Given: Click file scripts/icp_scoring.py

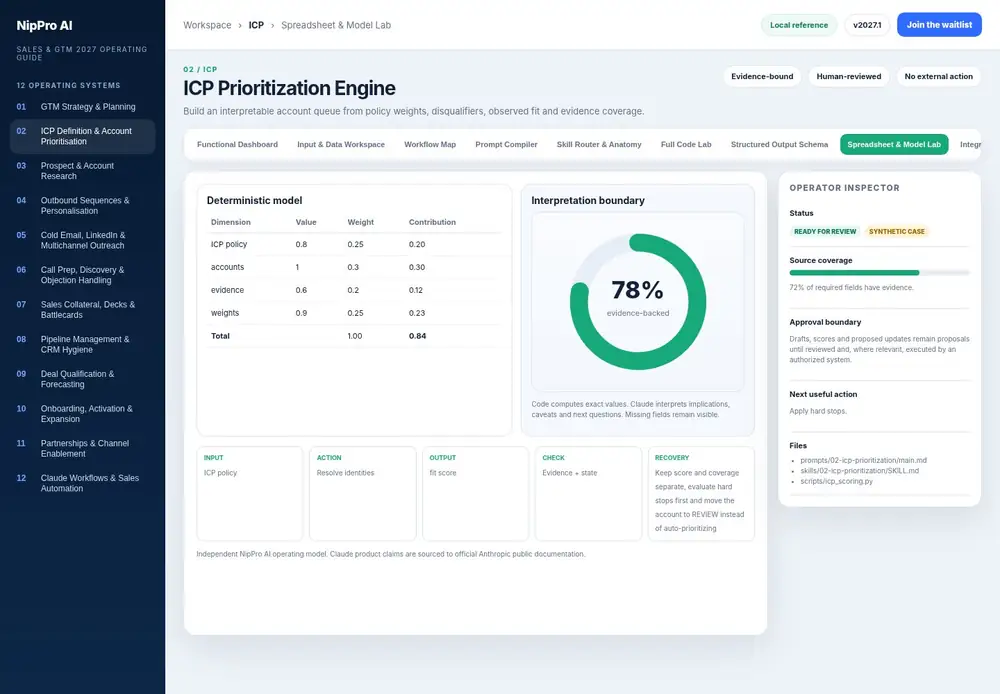Looking at the screenshot, I should click(836, 481).
